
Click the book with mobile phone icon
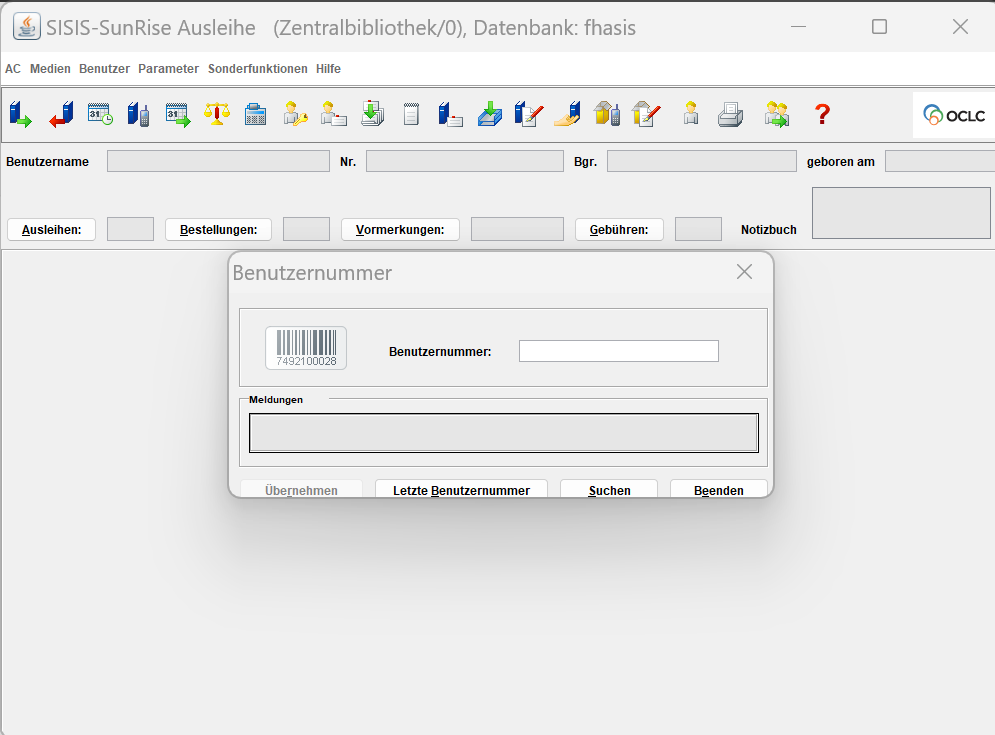tap(138, 114)
